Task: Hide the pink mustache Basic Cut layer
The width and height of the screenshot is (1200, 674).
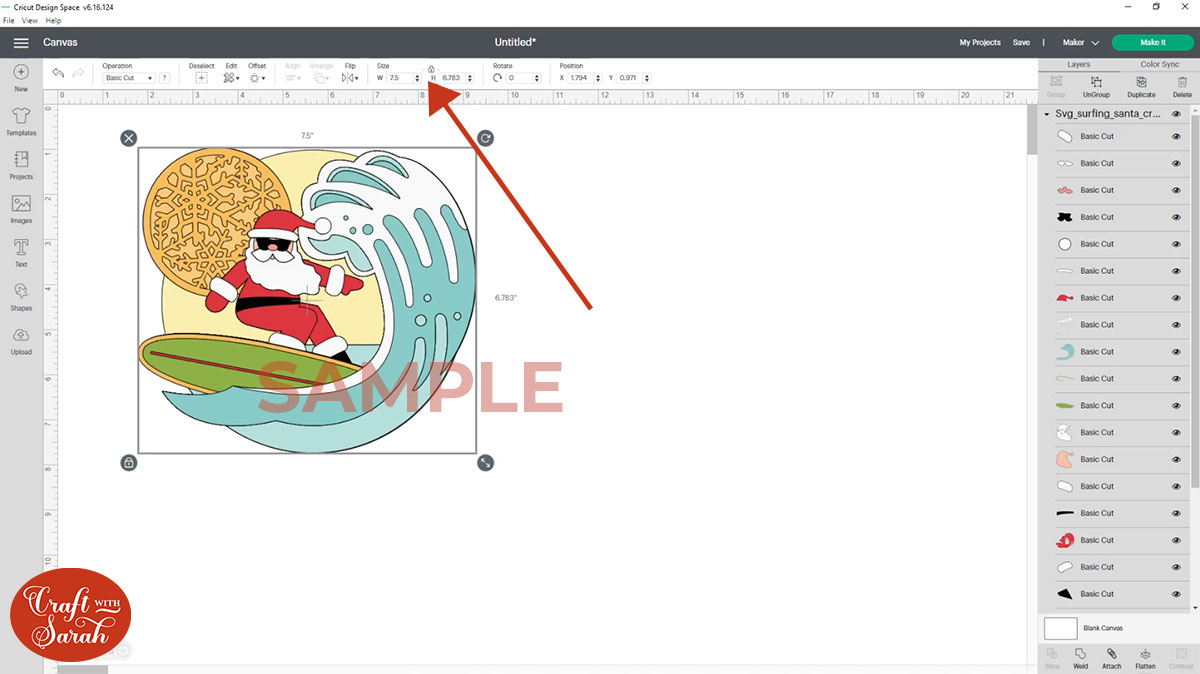Action: click(1176, 190)
